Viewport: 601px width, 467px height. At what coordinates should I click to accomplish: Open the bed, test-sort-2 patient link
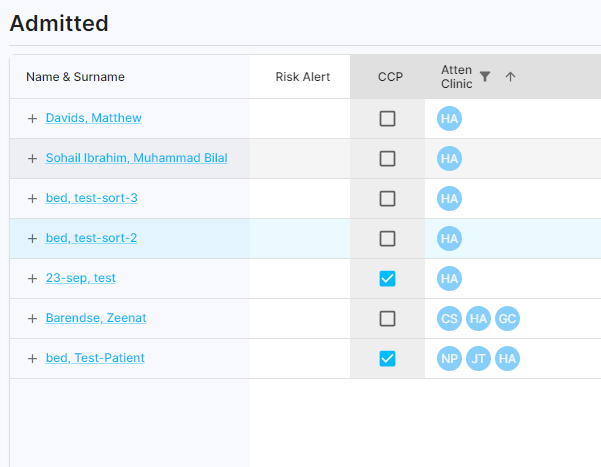coord(92,238)
